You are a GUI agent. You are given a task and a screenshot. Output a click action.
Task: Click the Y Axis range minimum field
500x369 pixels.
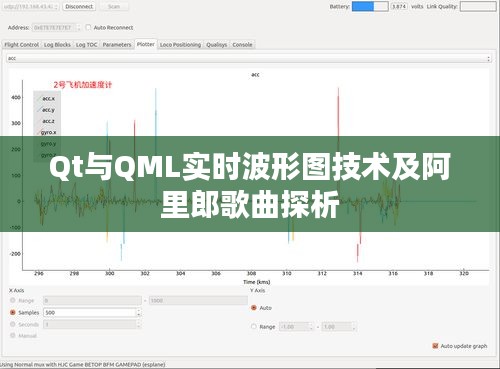point(296,327)
